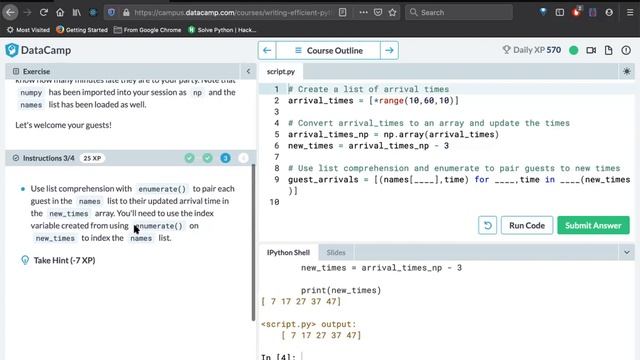
Task: Click the DataCamp logo
Action: pyautogui.click(x=38, y=50)
